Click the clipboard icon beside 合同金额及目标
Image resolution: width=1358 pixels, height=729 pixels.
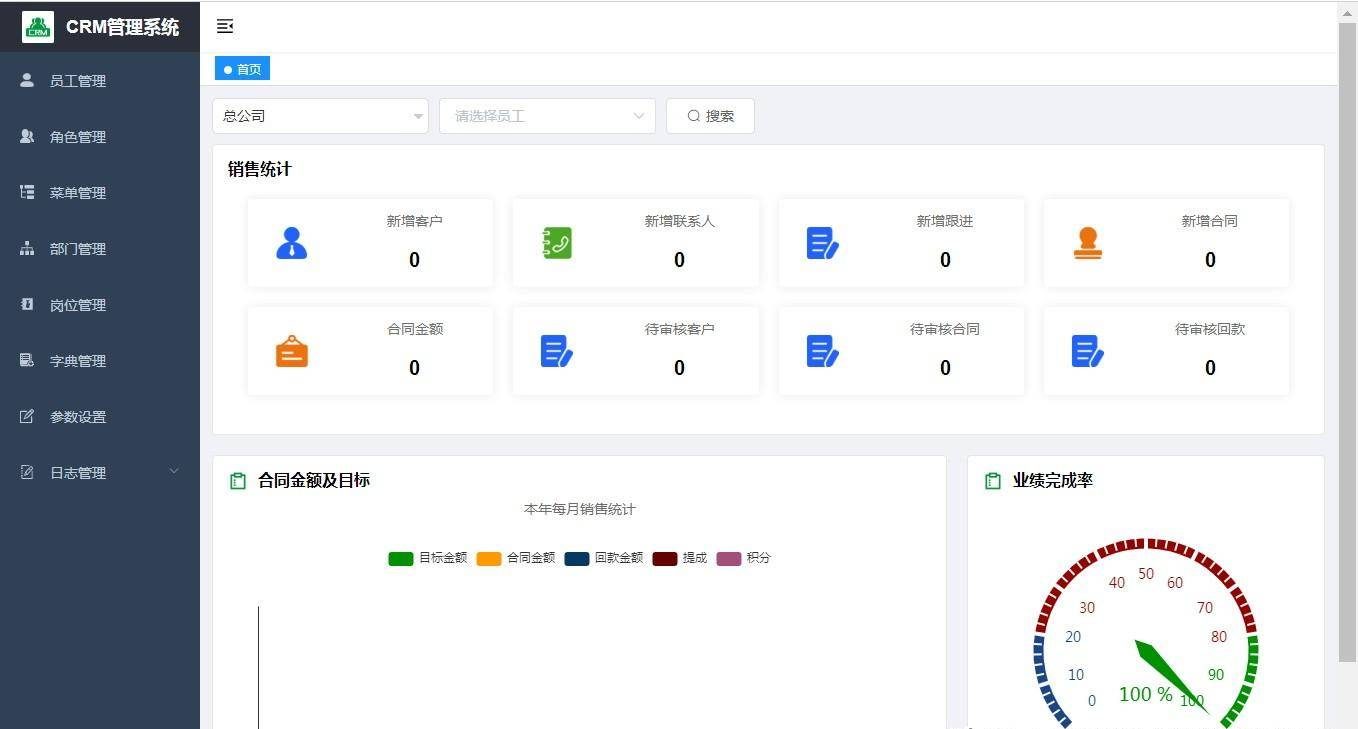(238, 481)
